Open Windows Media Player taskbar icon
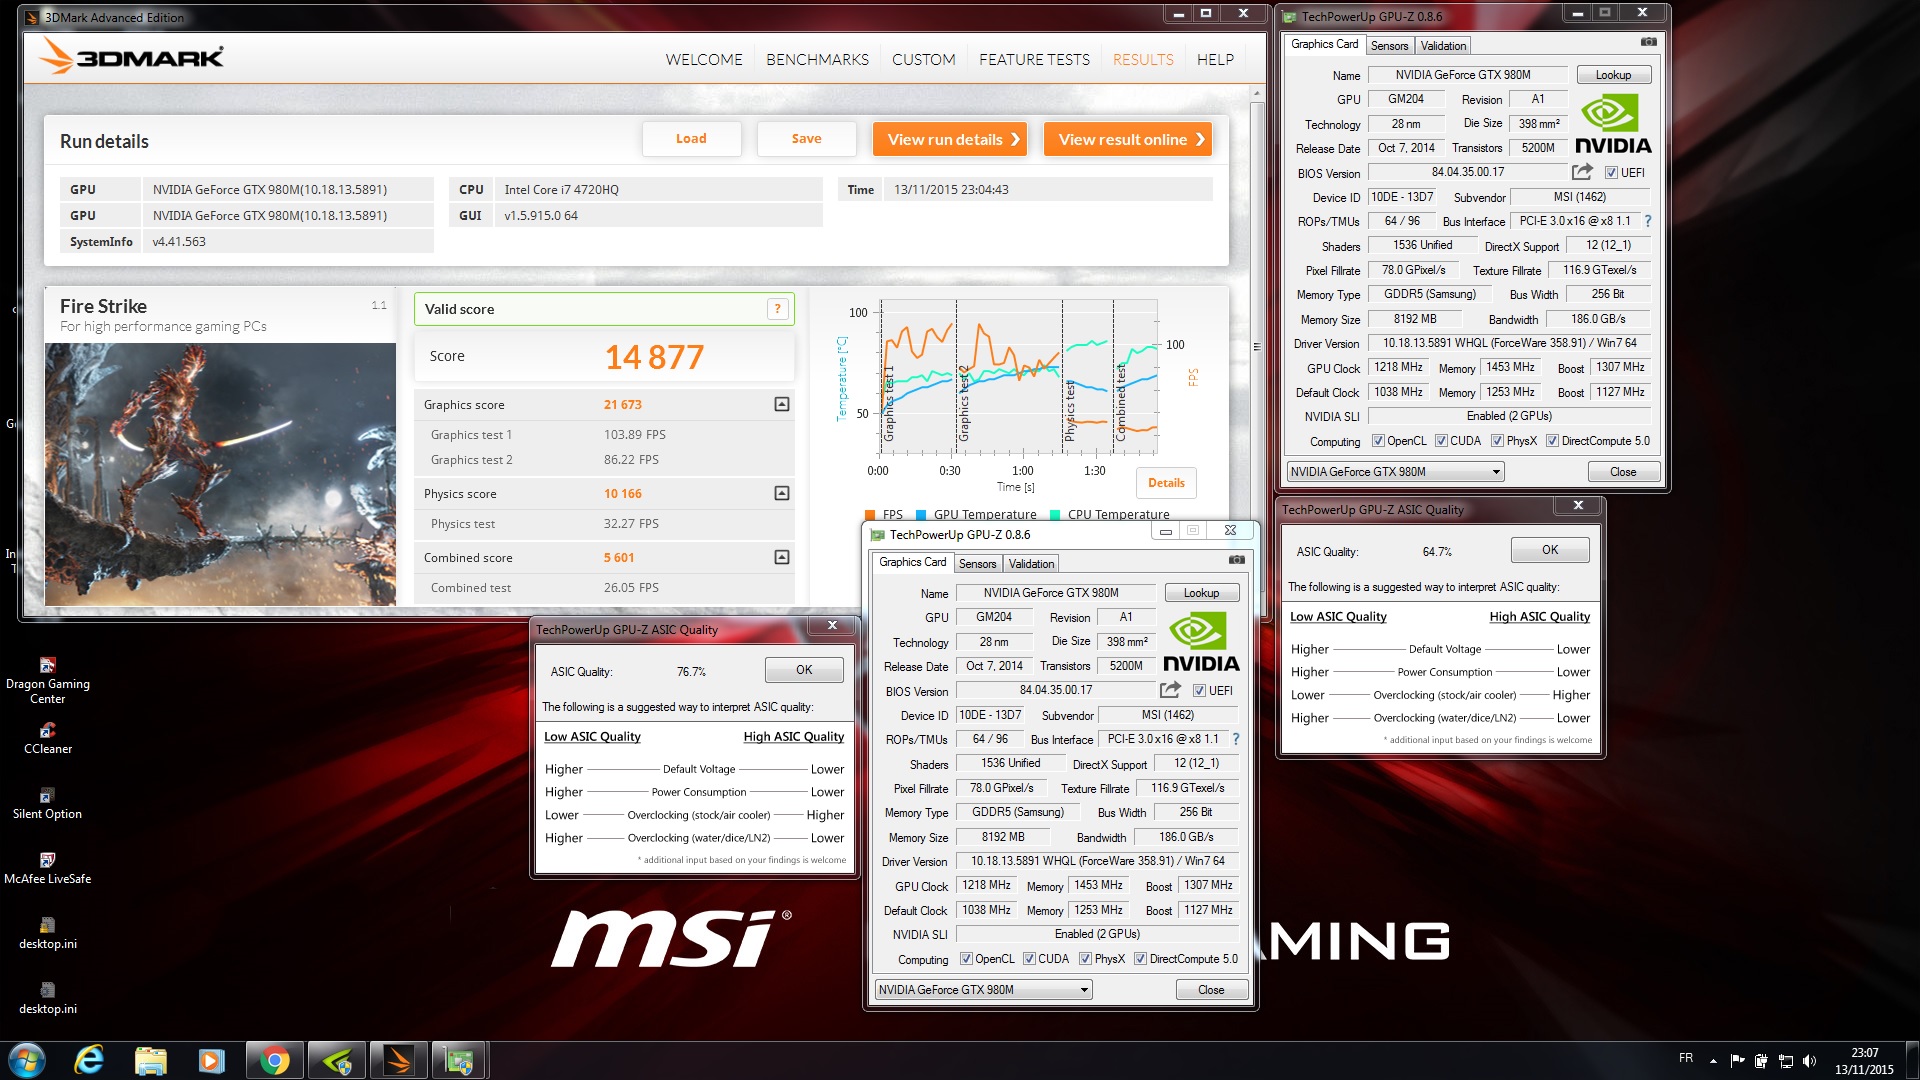The height and width of the screenshot is (1080, 1920). (212, 1060)
